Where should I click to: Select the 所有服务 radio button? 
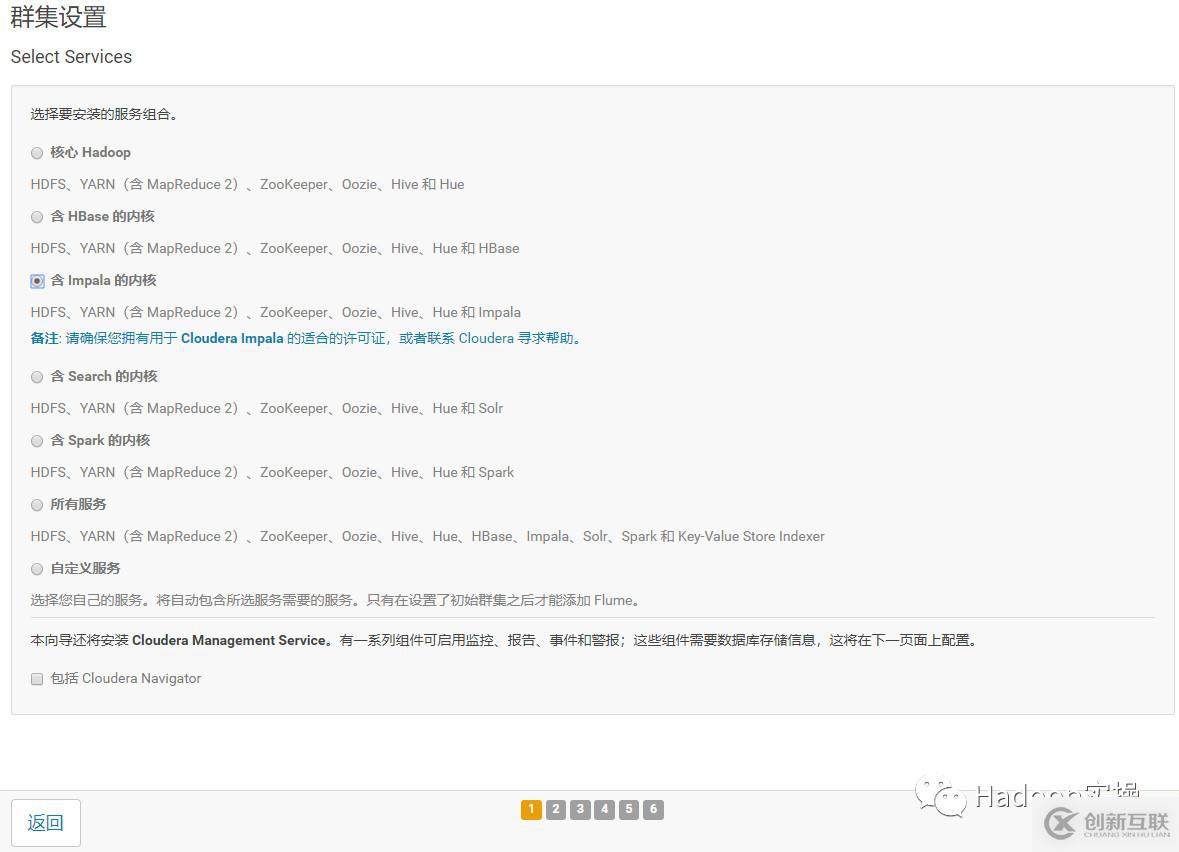pyautogui.click(x=37, y=505)
